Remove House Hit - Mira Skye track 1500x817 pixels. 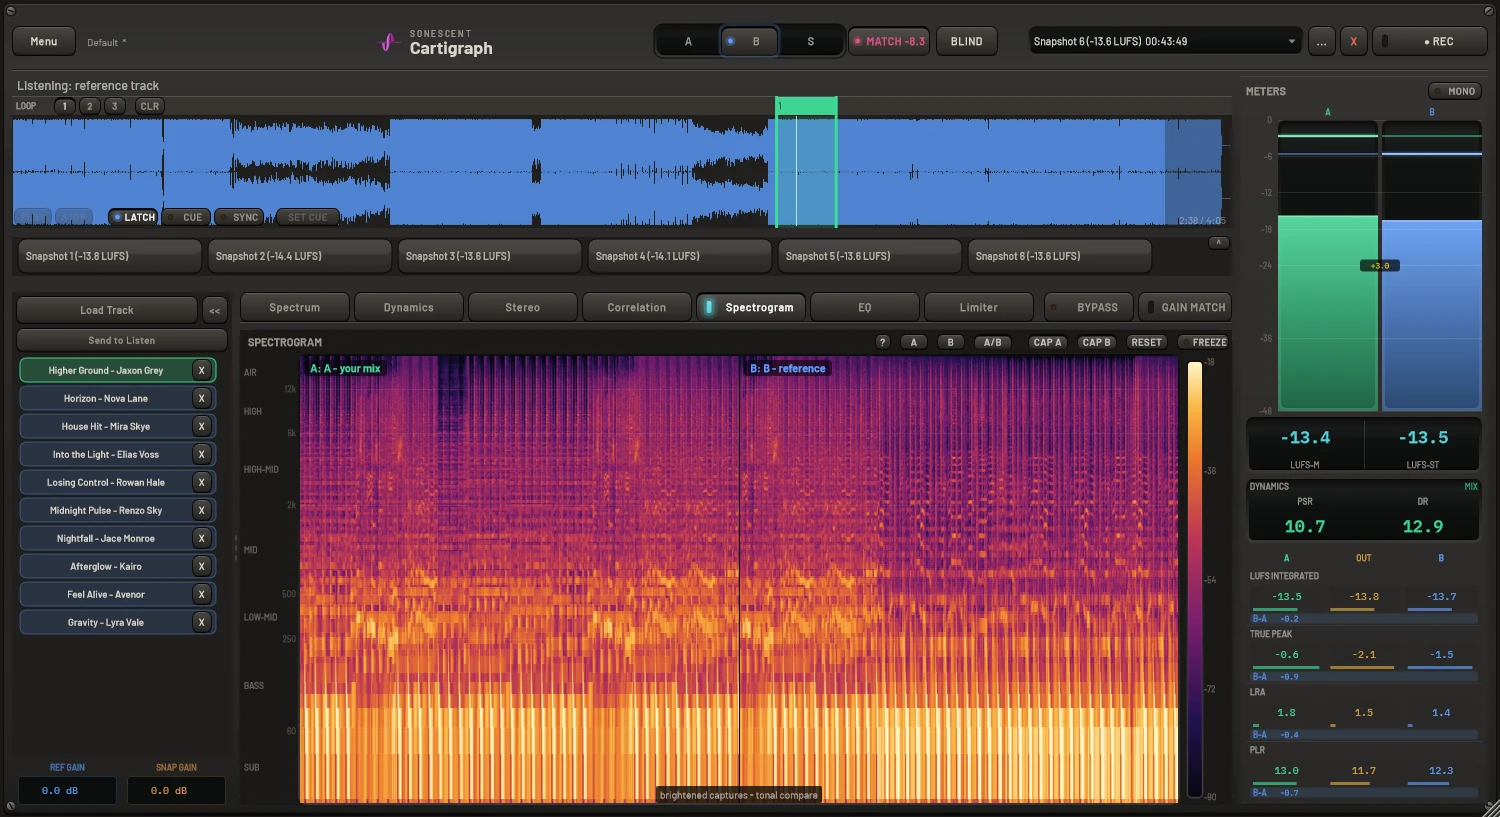pos(201,426)
